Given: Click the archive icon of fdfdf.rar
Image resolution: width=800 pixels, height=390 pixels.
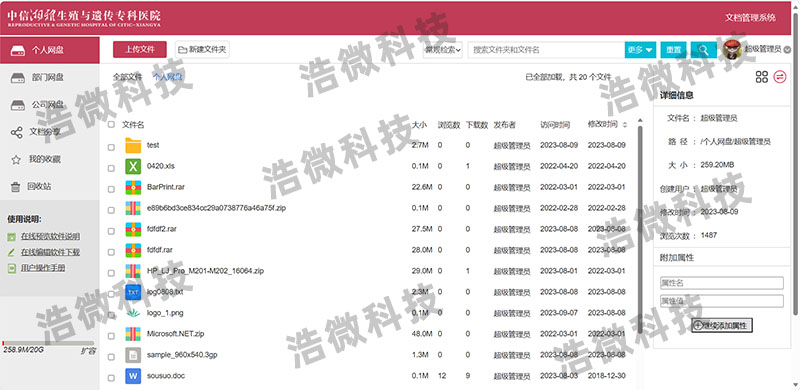Looking at the screenshot, I should point(133,250).
